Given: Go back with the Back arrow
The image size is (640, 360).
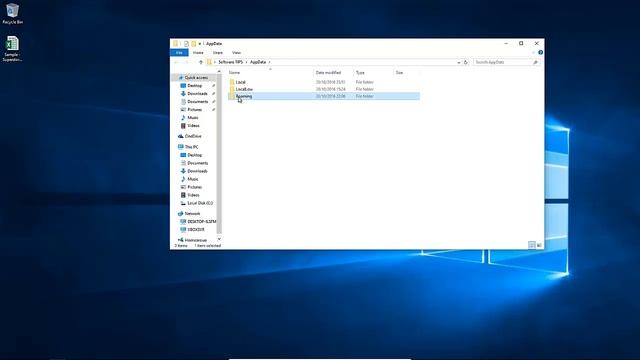Looking at the screenshot, I should [176, 62].
